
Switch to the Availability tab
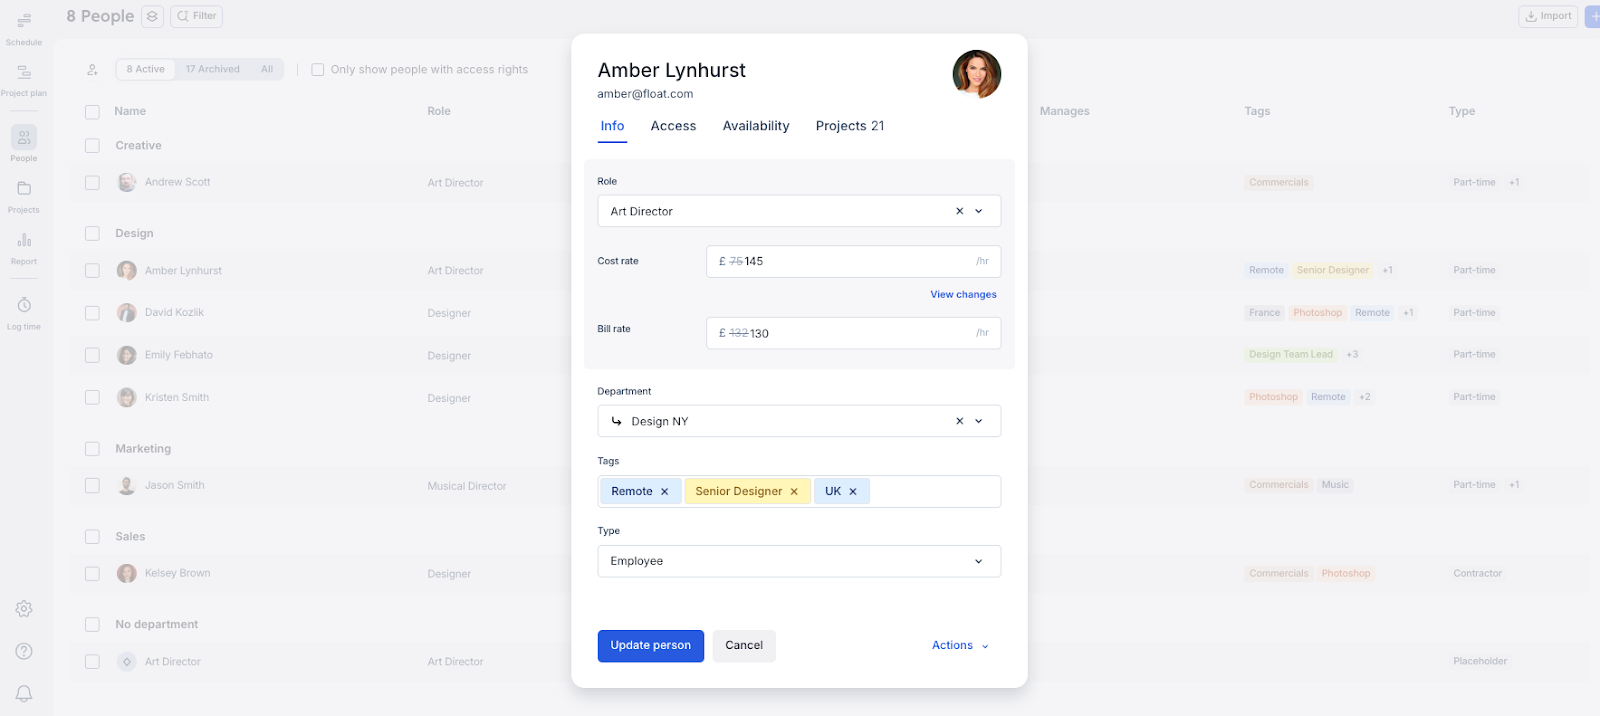(756, 126)
